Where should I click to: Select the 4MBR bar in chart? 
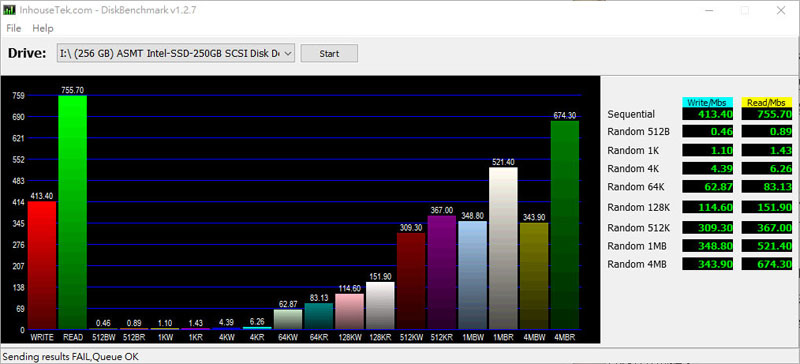565,225
